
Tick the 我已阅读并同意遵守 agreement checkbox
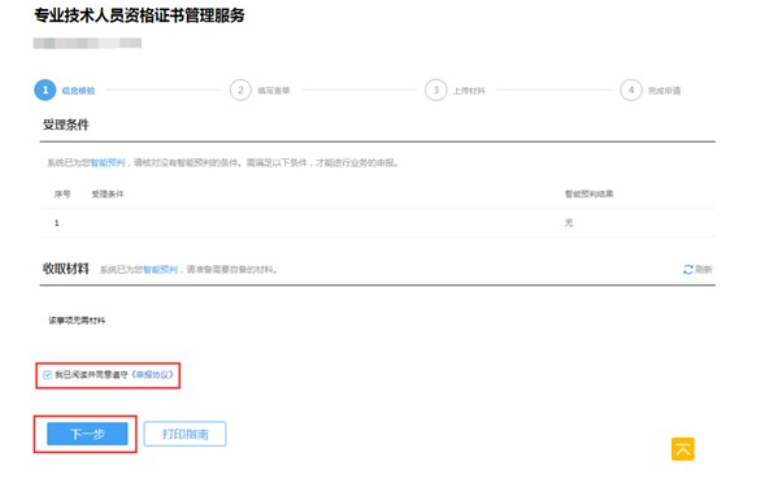(47, 375)
